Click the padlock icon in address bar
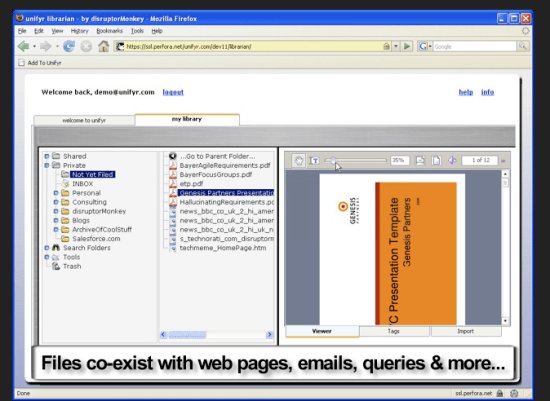The image size is (550, 401). click(386, 46)
